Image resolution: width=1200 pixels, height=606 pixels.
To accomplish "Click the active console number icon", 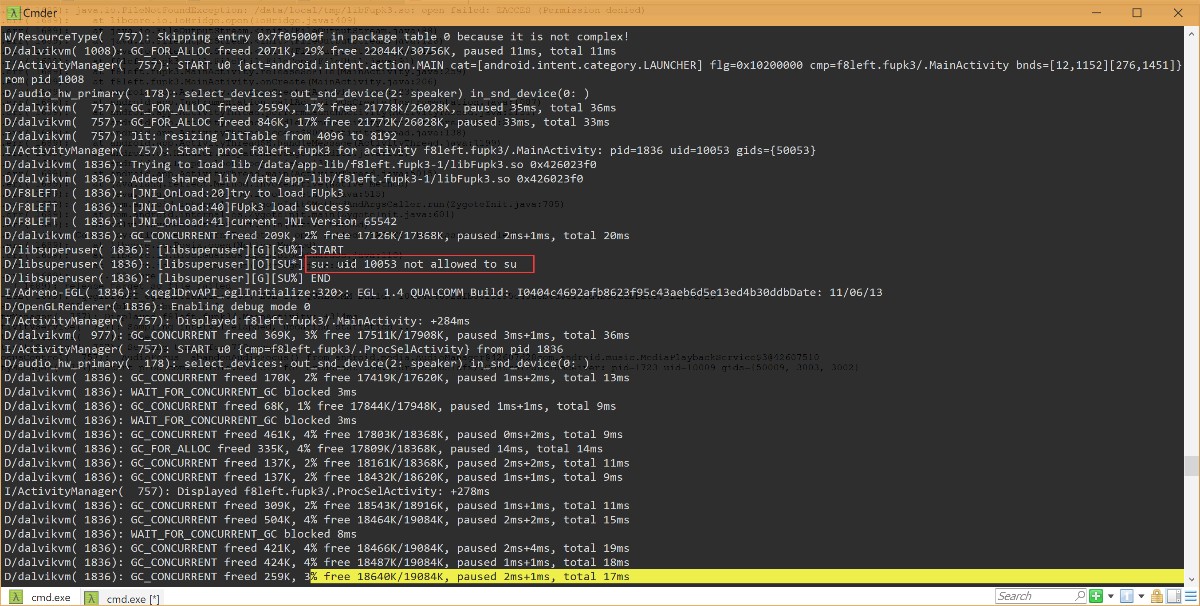I will pos(1125,597).
